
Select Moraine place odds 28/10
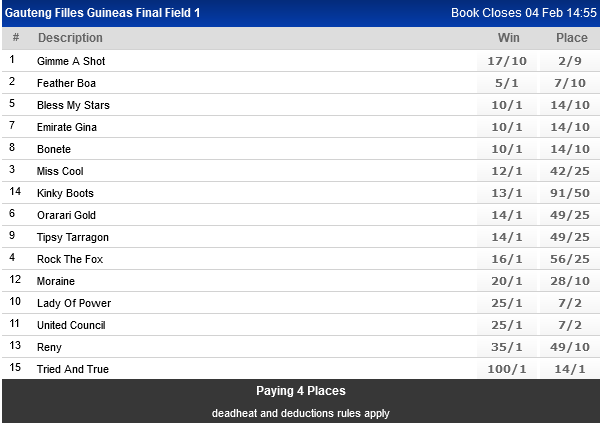click(x=572, y=281)
